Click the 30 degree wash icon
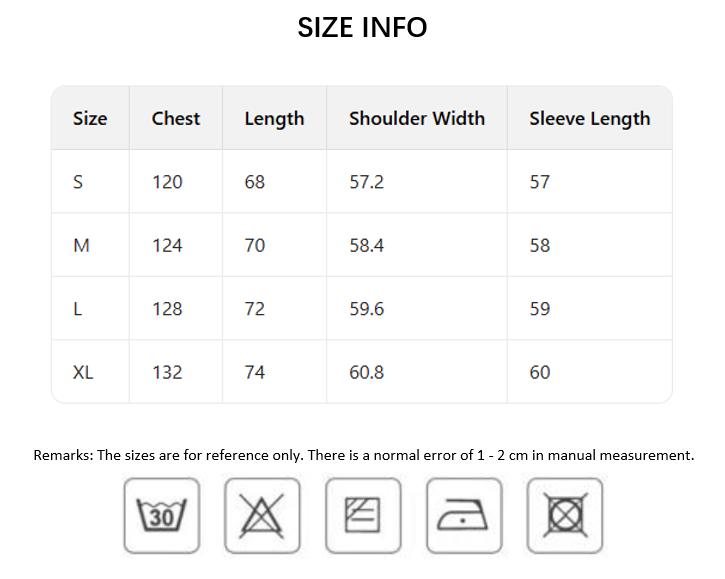725x579 pixels. (x=162, y=516)
